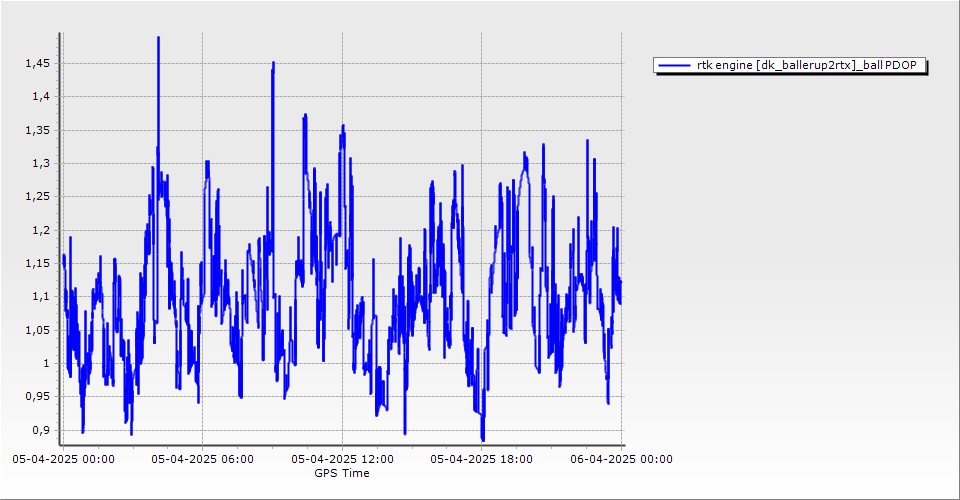Viewport: 960px width, 500px height.
Task: Click the 1,3 y-axis tick label
Action: (41, 163)
